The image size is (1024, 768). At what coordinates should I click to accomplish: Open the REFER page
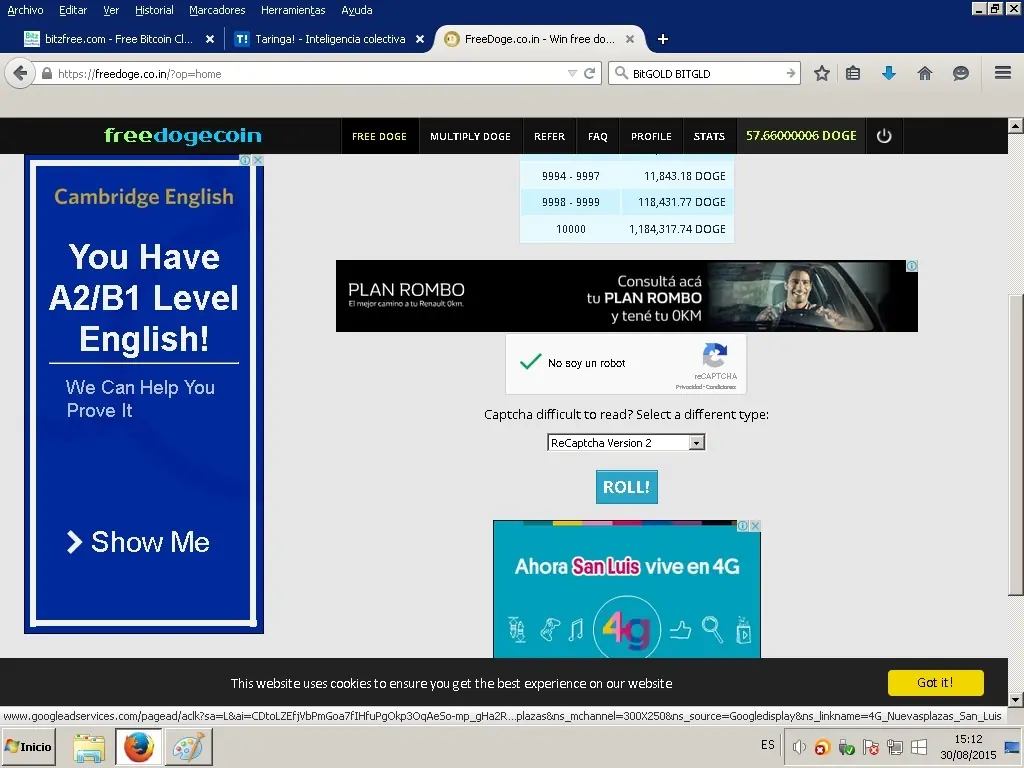[549, 136]
